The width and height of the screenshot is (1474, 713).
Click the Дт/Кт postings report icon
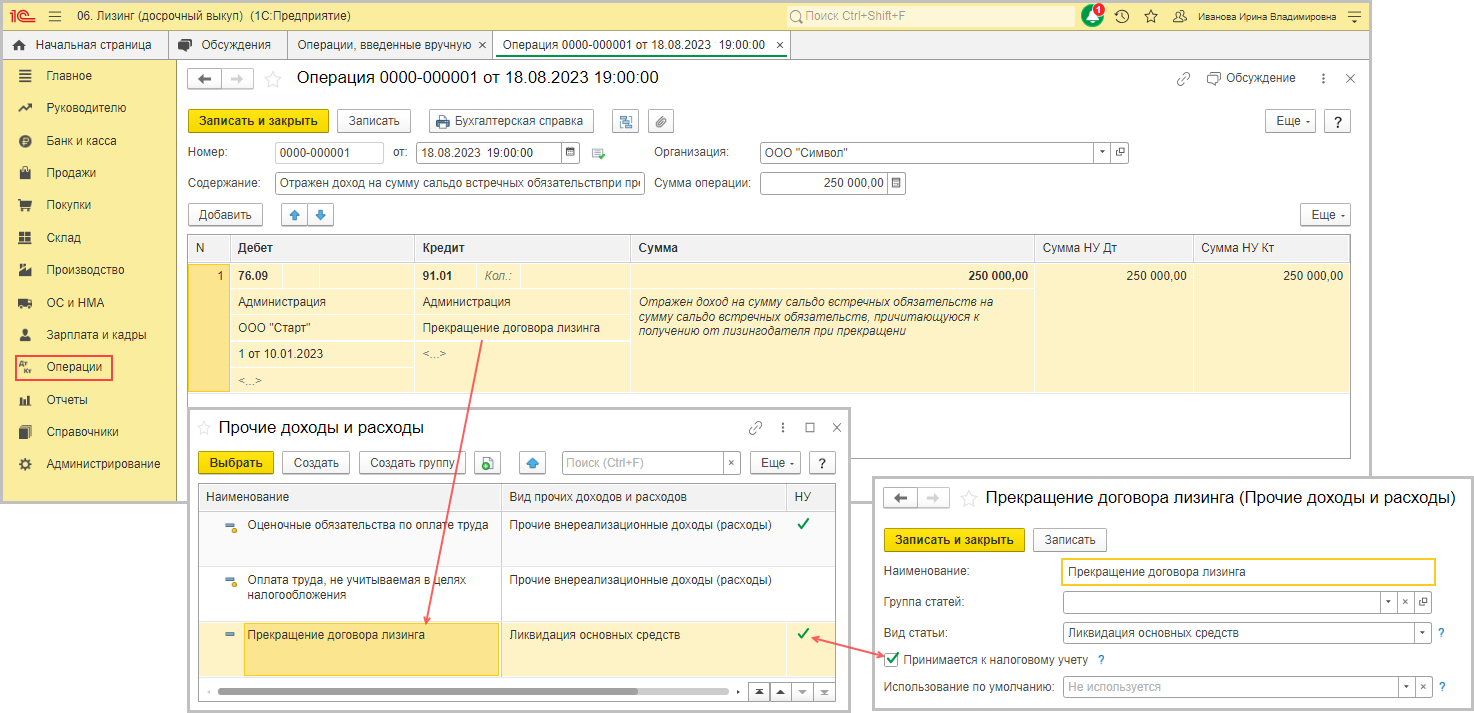point(625,121)
